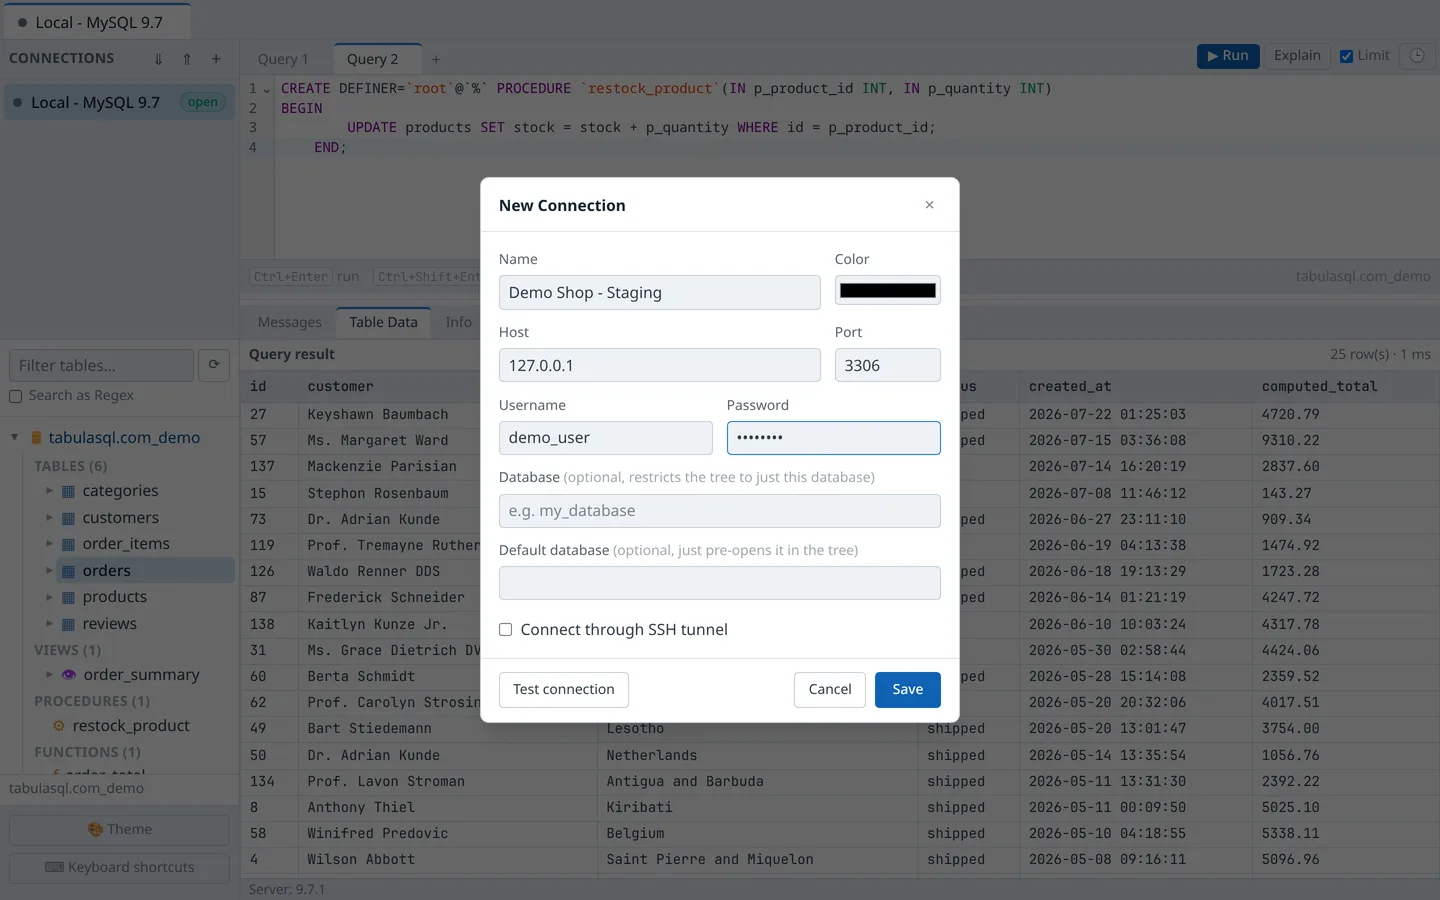Screen dimensions: 1440x900
Task: Click the Explain button
Action: coord(1297,56)
